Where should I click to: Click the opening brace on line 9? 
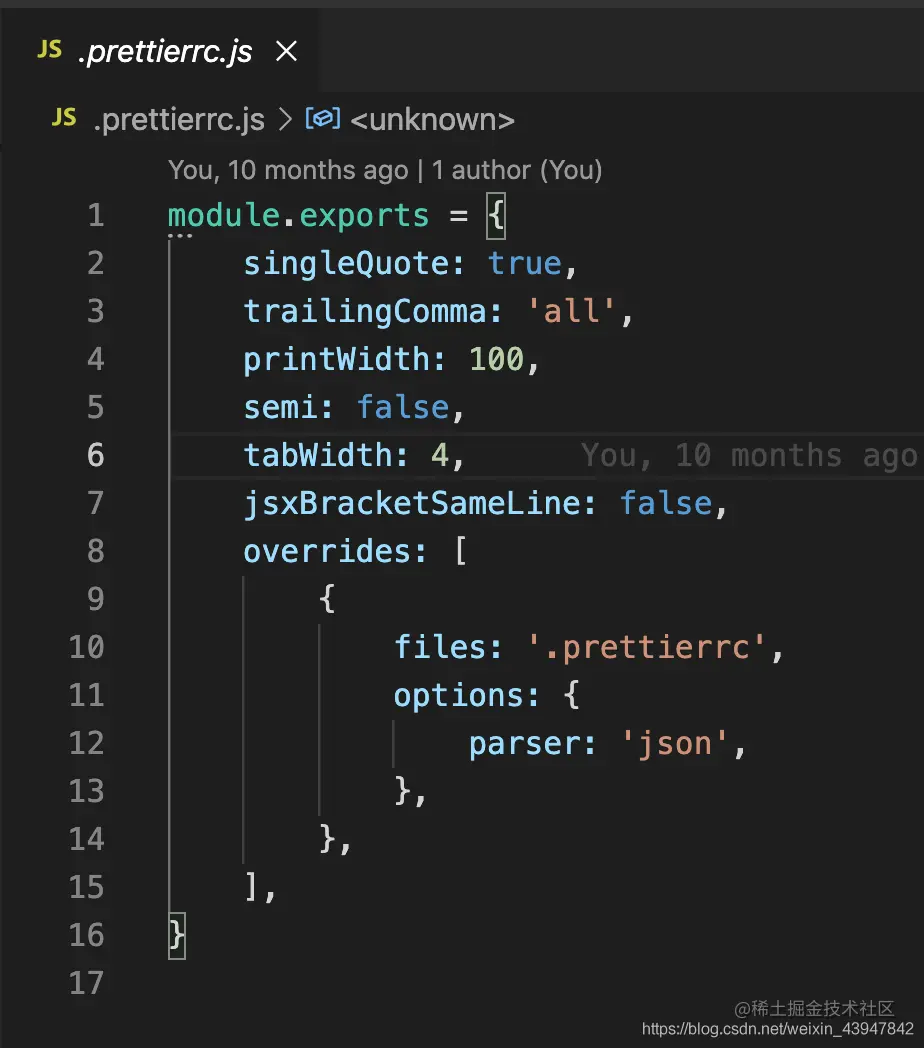(327, 599)
